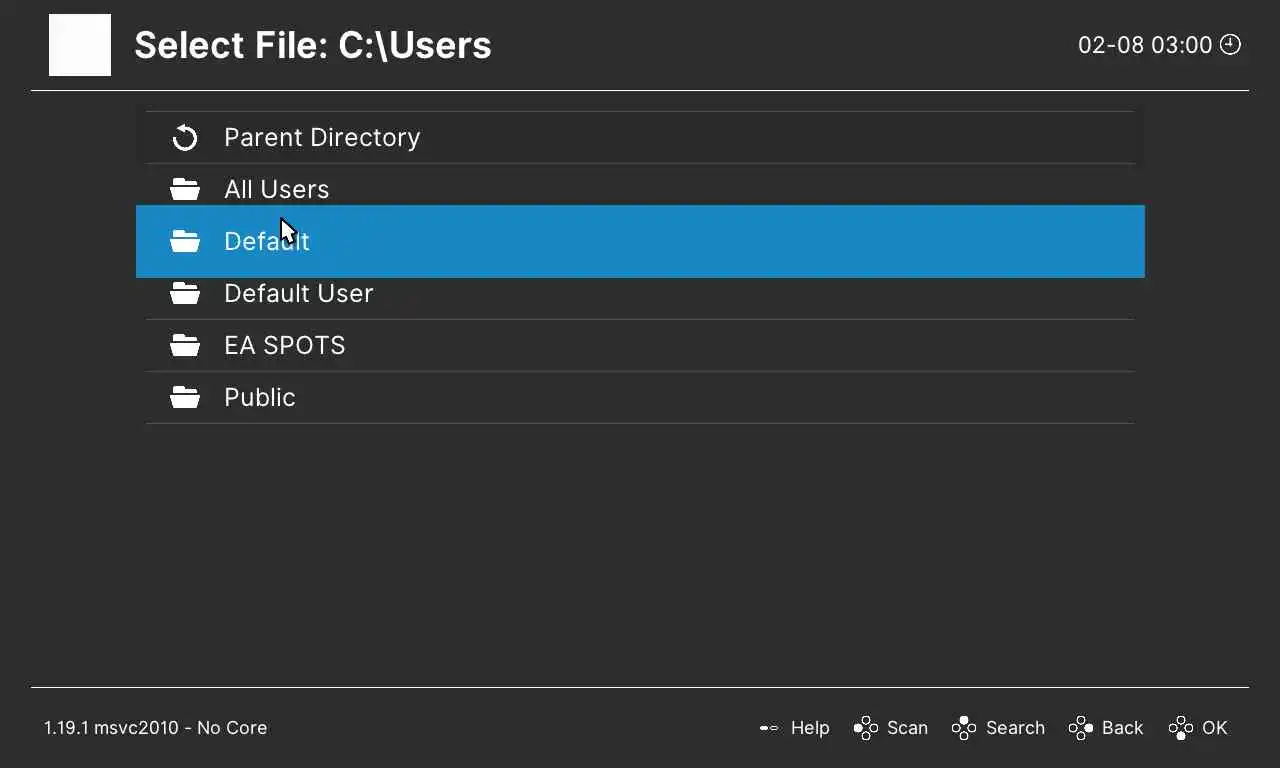Go up via Parent Directory entry
Viewport: 1280px width, 768px height.
tap(322, 137)
